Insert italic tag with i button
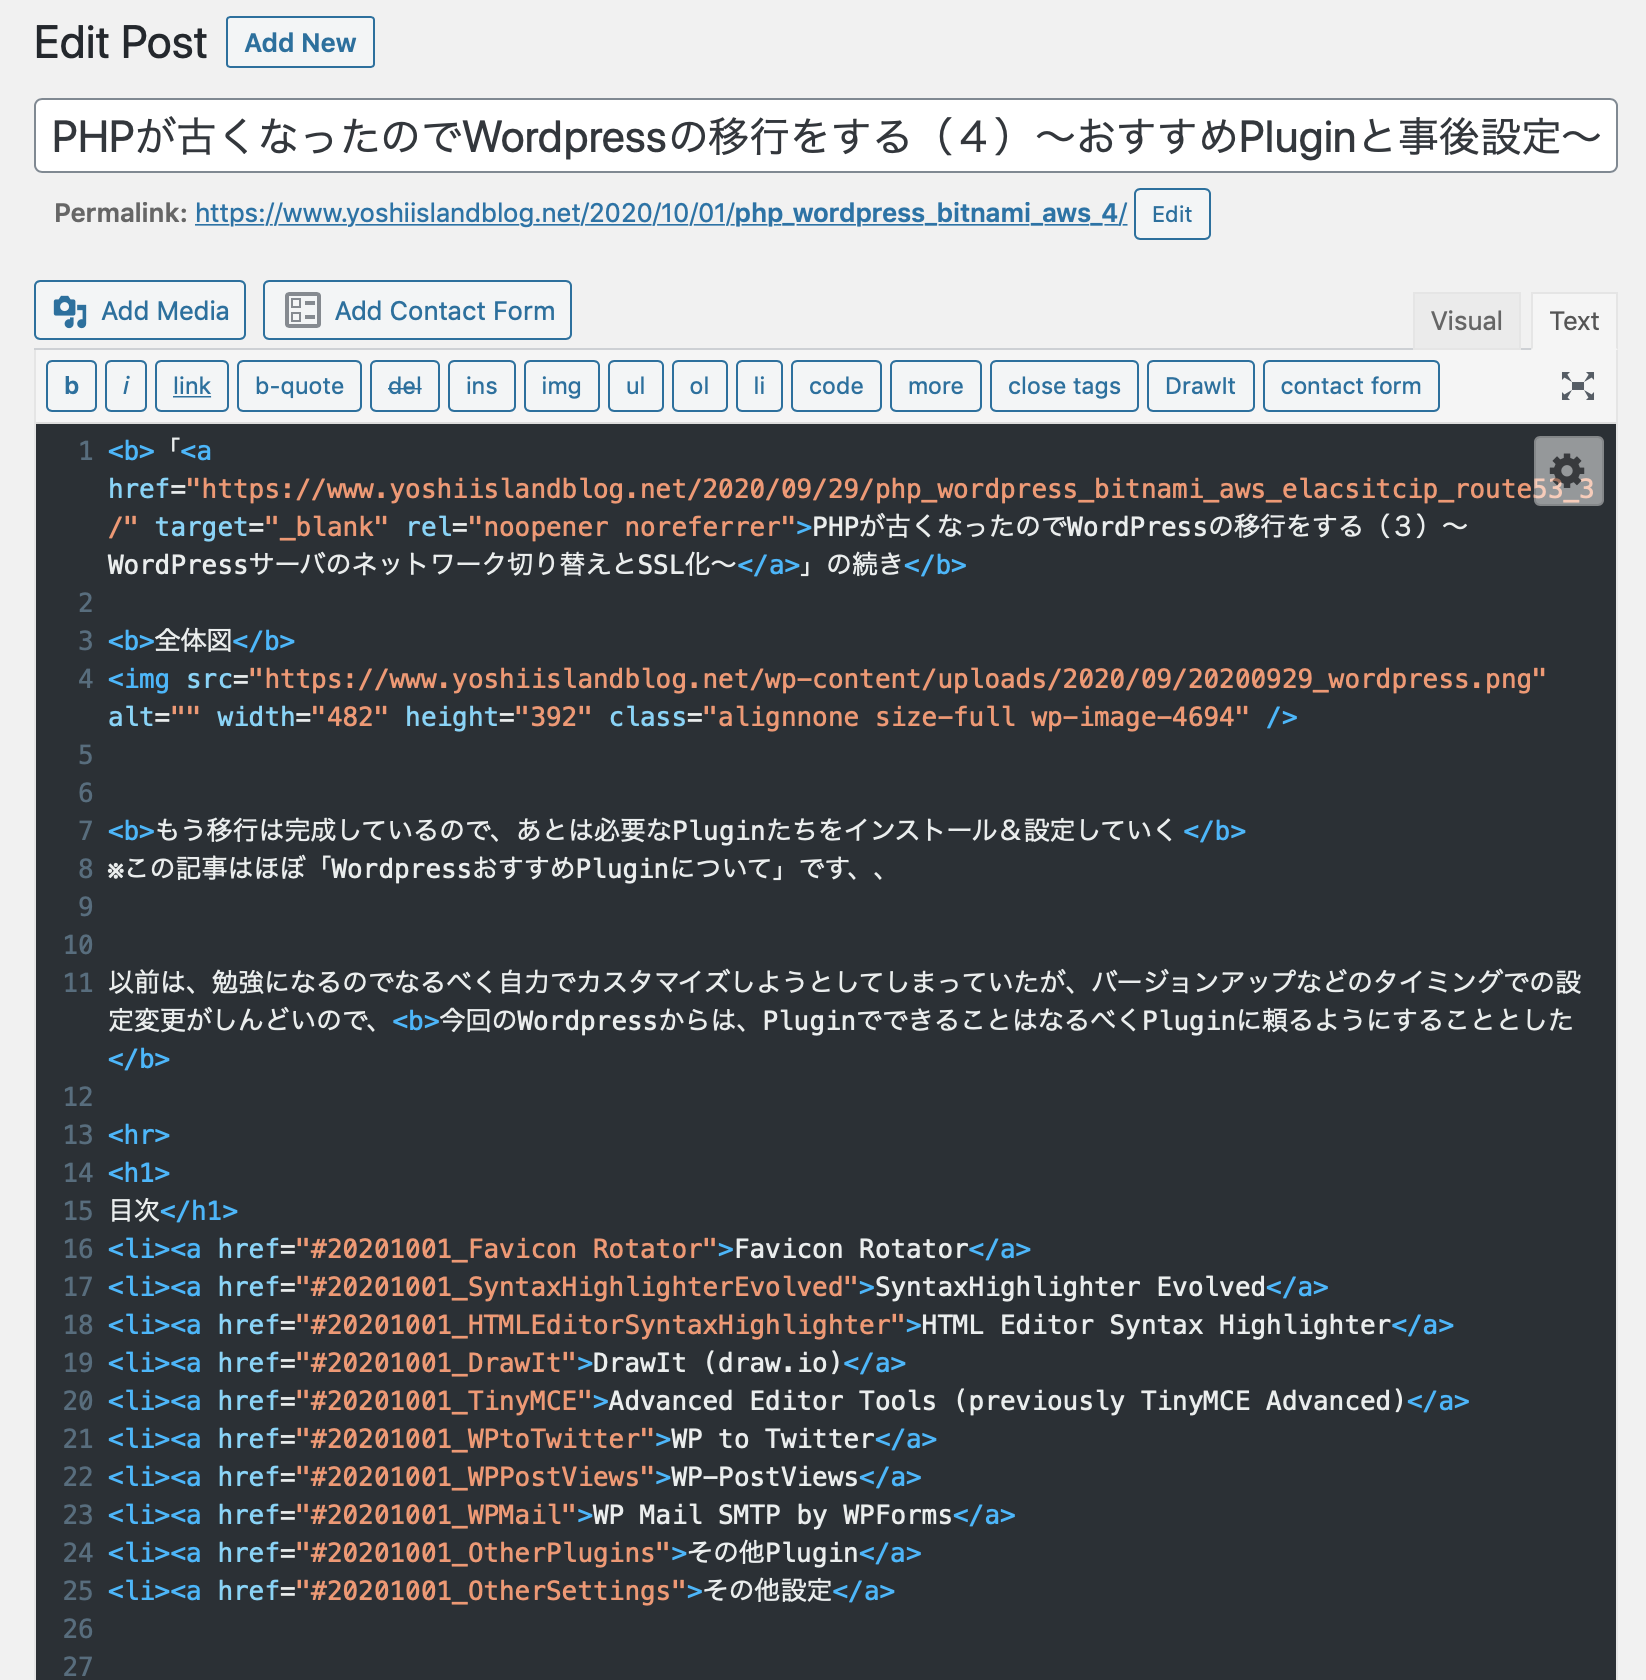The height and width of the screenshot is (1680, 1646). pyautogui.click(x=126, y=386)
